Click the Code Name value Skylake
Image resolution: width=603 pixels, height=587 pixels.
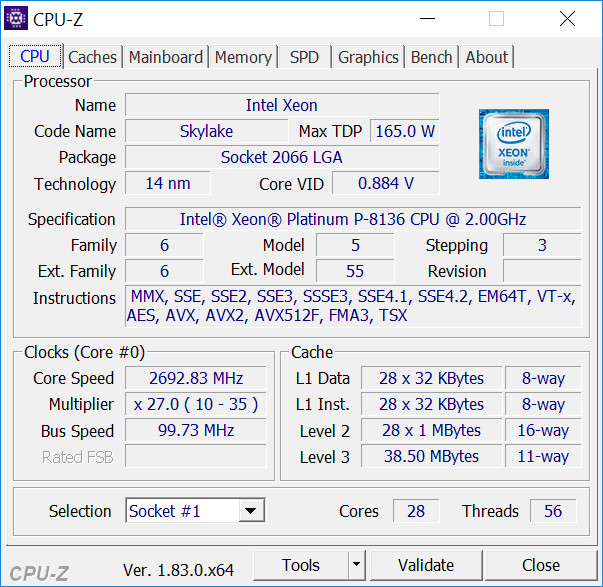pyautogui.click(x=207, y=131)
